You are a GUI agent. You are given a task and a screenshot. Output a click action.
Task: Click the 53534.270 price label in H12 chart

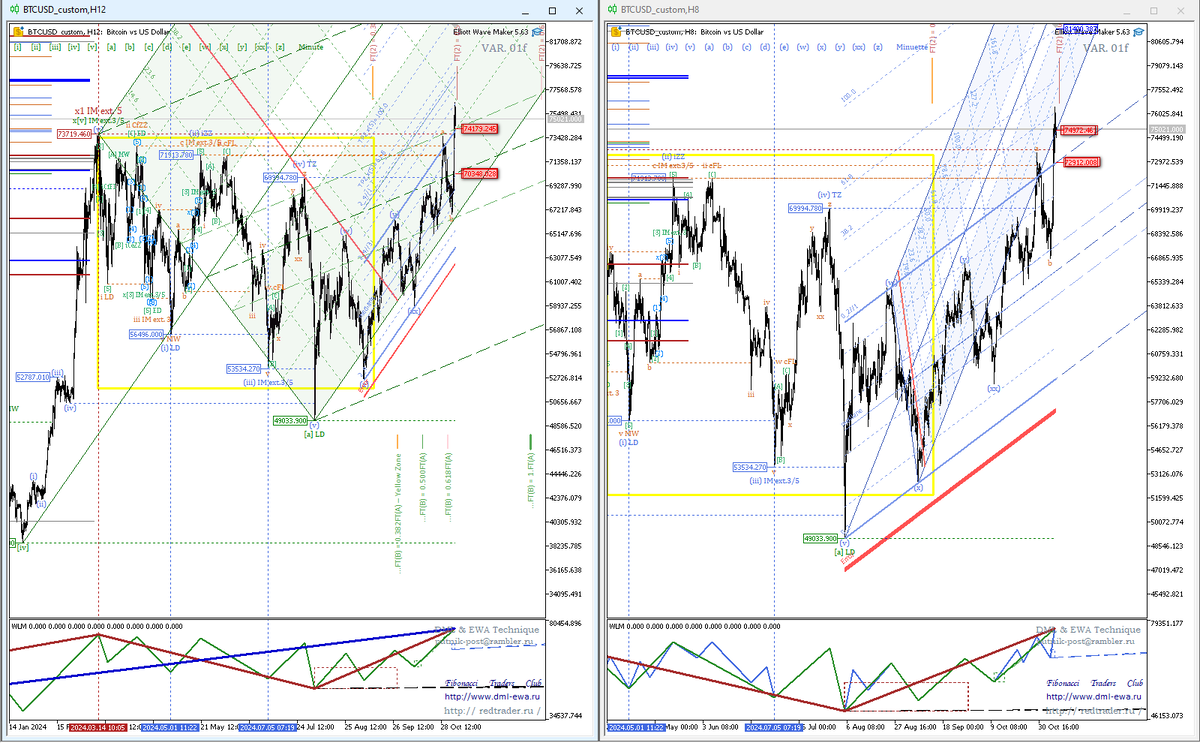point(244,368)
